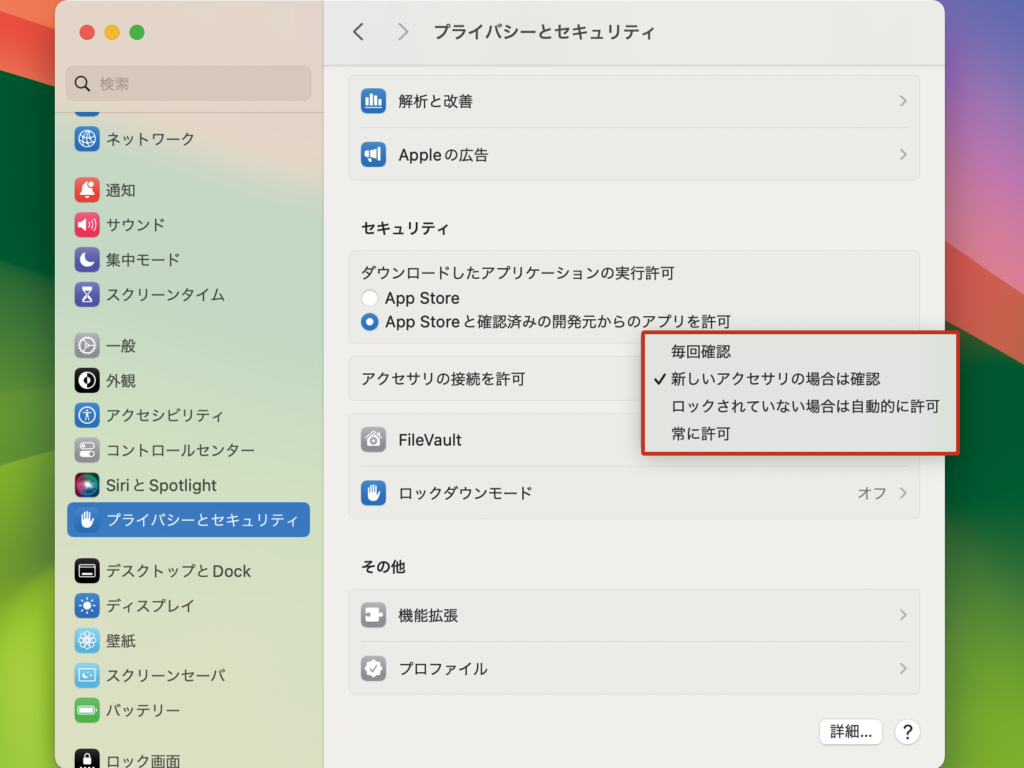Viewport: 1024px width, 768px height.
Task: Open 通知 bell icon in sidebar
Action: [87, 190]
